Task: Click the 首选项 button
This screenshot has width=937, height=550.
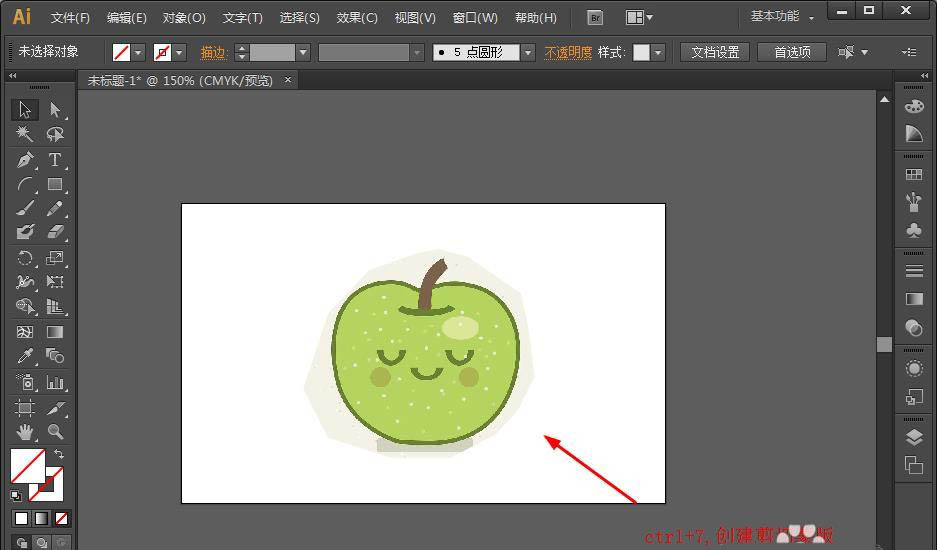Action: [x=792, y=53]
